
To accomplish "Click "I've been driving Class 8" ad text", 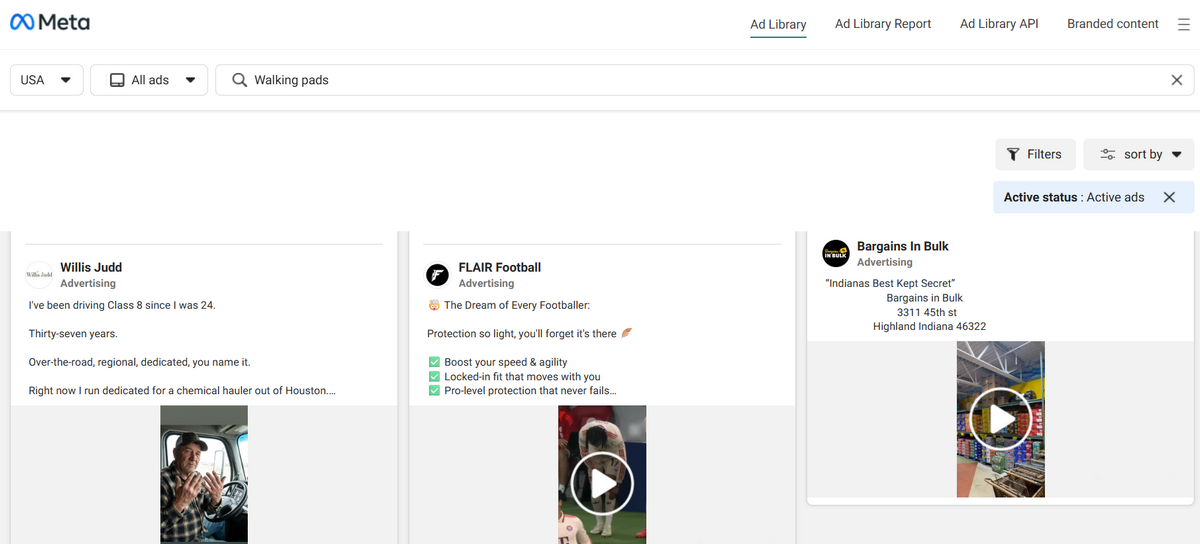I will click(x=122, y=305).
